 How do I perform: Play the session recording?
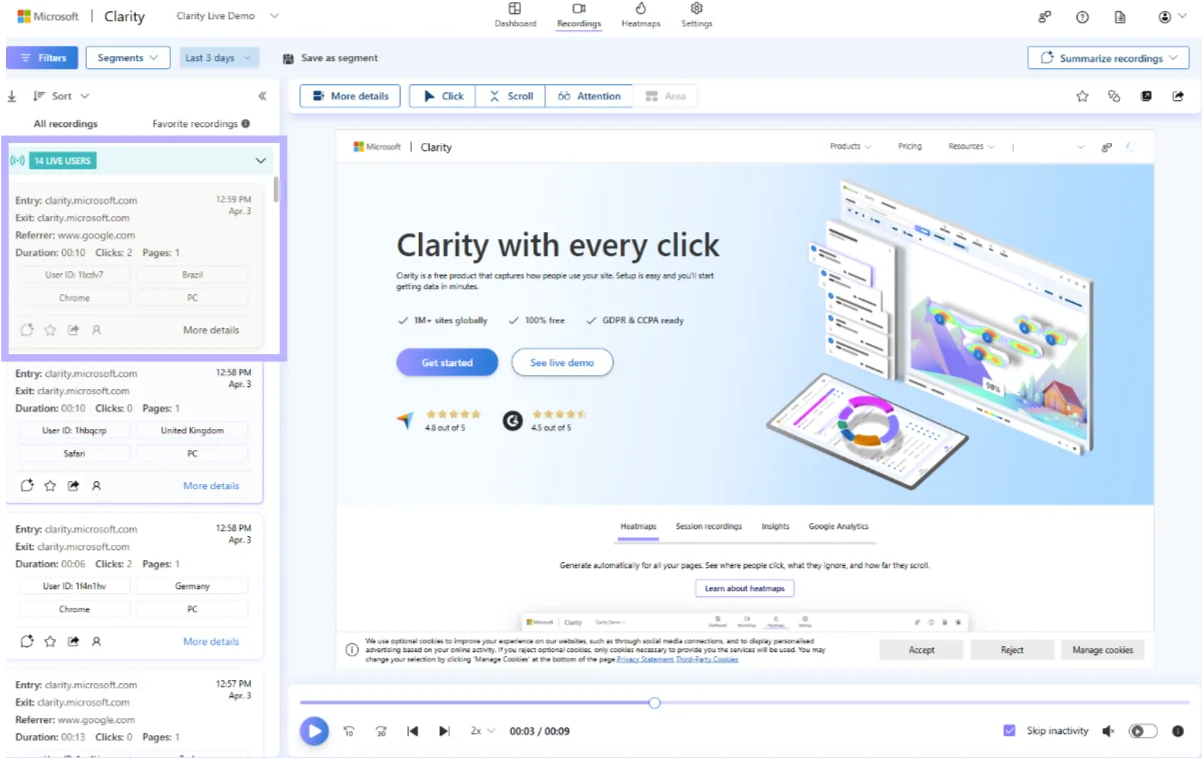click(314, 731)
